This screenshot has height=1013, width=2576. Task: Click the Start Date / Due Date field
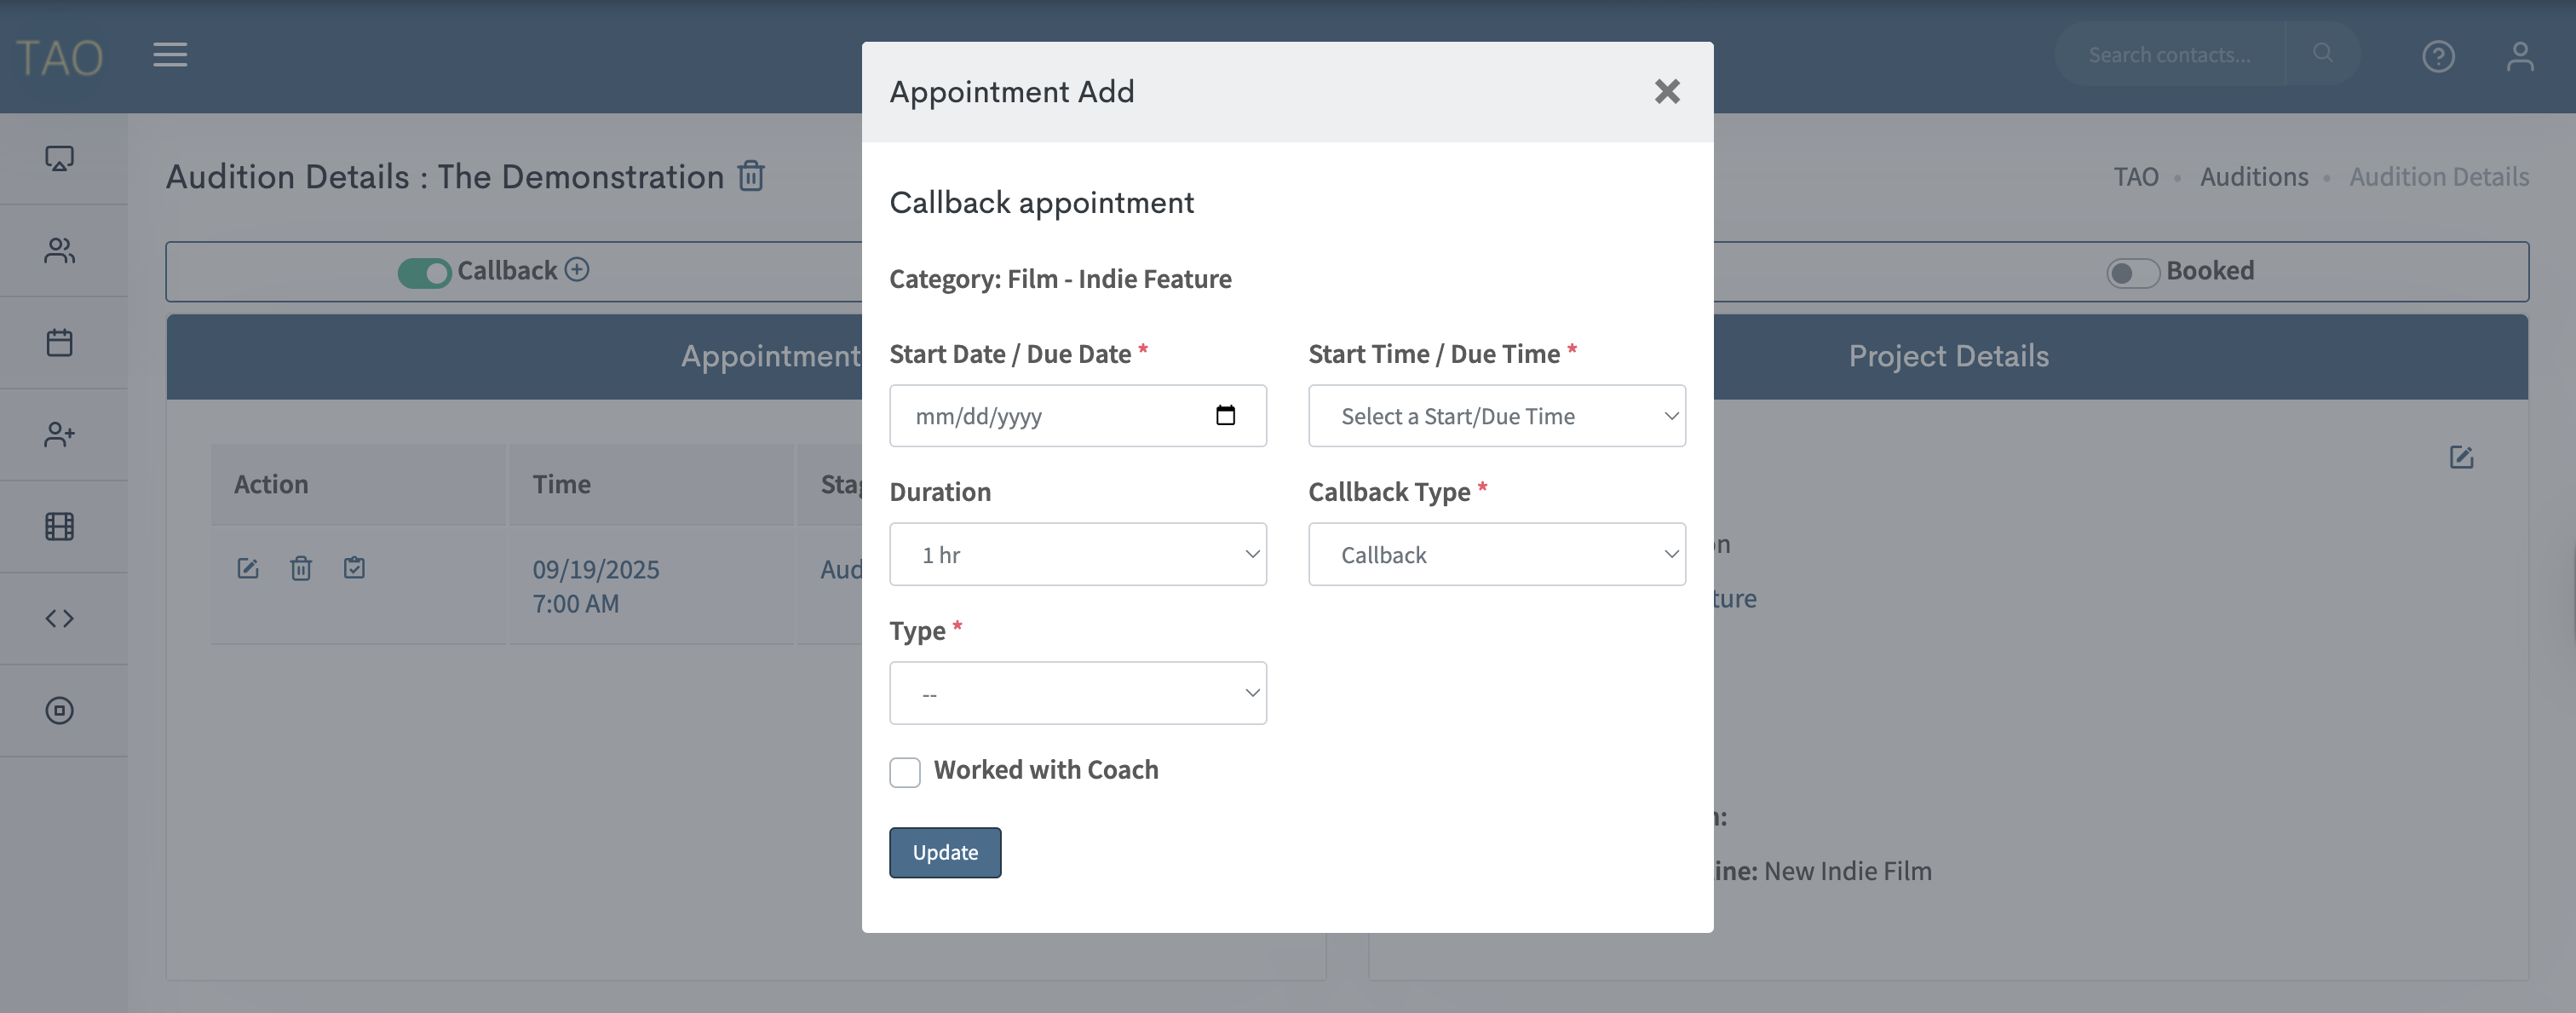coord(1060,416)
